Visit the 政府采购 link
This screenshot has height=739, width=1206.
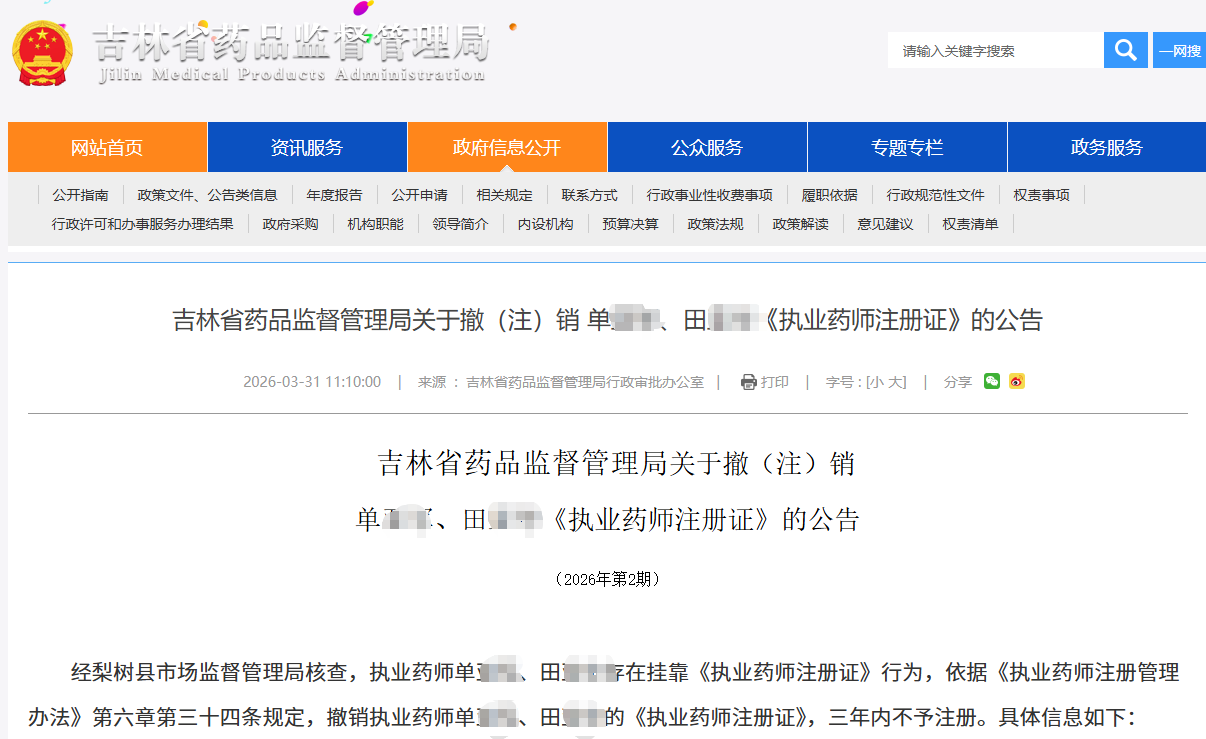(x=290, y=224)
